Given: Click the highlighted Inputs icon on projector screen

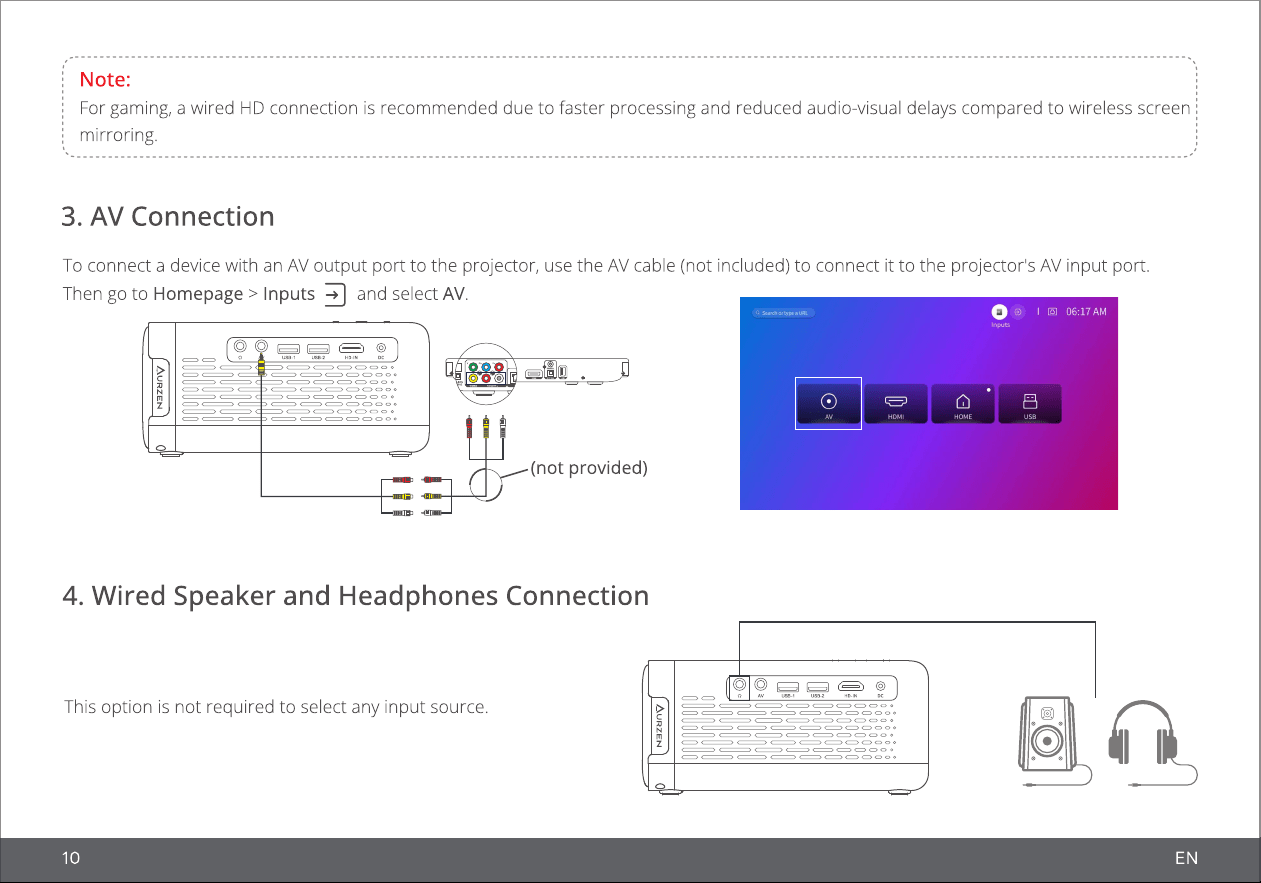Looking at the screenshot, I should [999, 312].
